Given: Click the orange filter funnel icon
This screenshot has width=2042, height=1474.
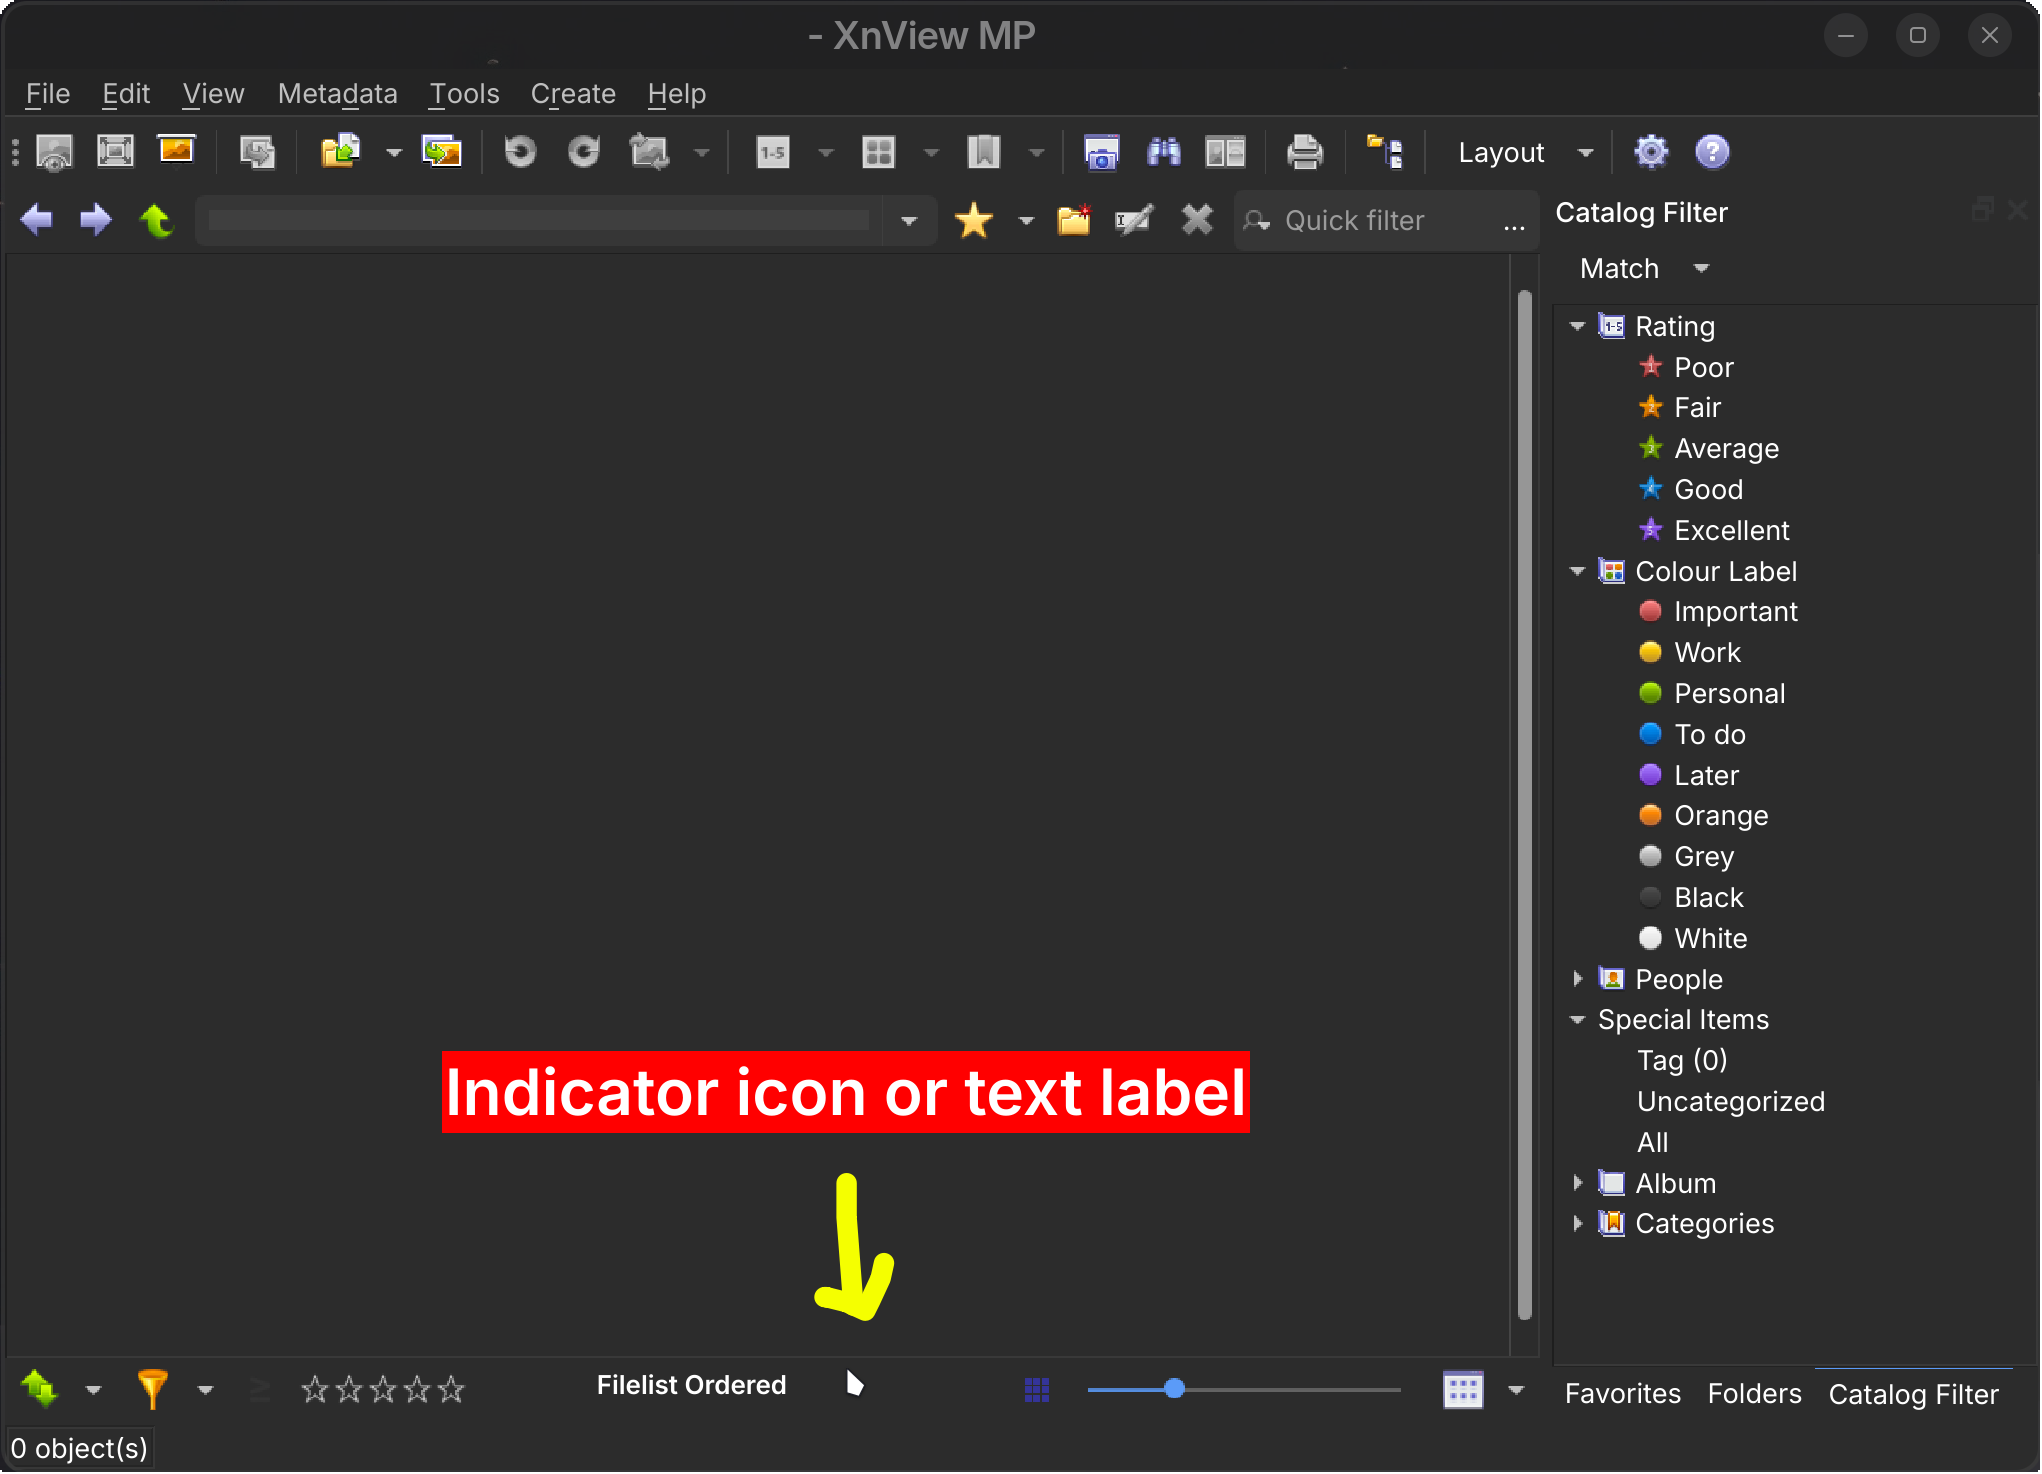Looking at the screenshot, I should (152, 1388).
